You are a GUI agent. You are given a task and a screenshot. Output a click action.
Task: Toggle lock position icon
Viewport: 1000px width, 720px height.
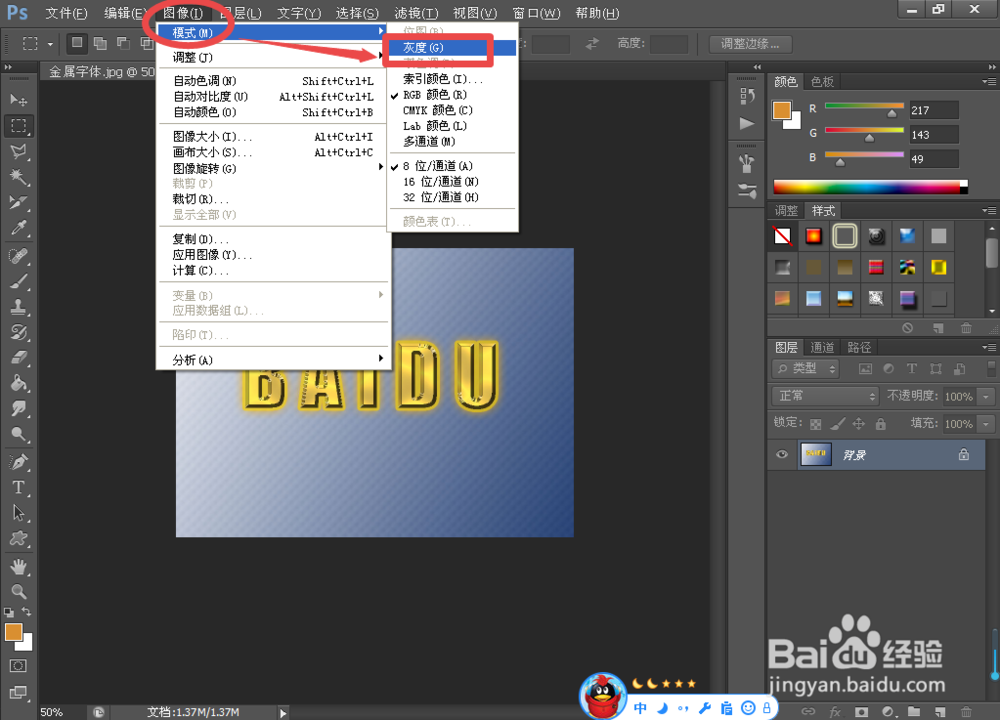[x=859, y=423]
